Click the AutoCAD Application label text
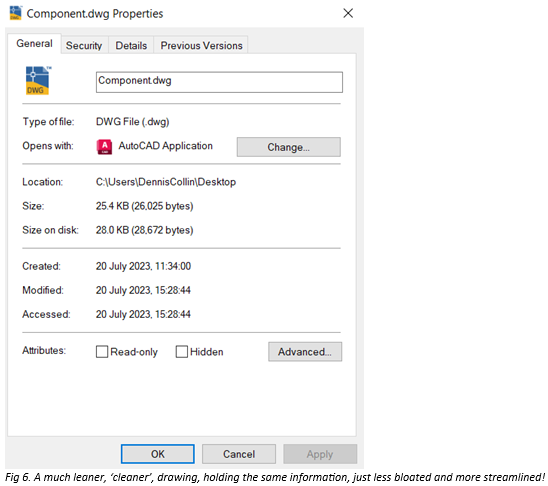The height and width of the screenshot is (486, 548). coord(166,146)
